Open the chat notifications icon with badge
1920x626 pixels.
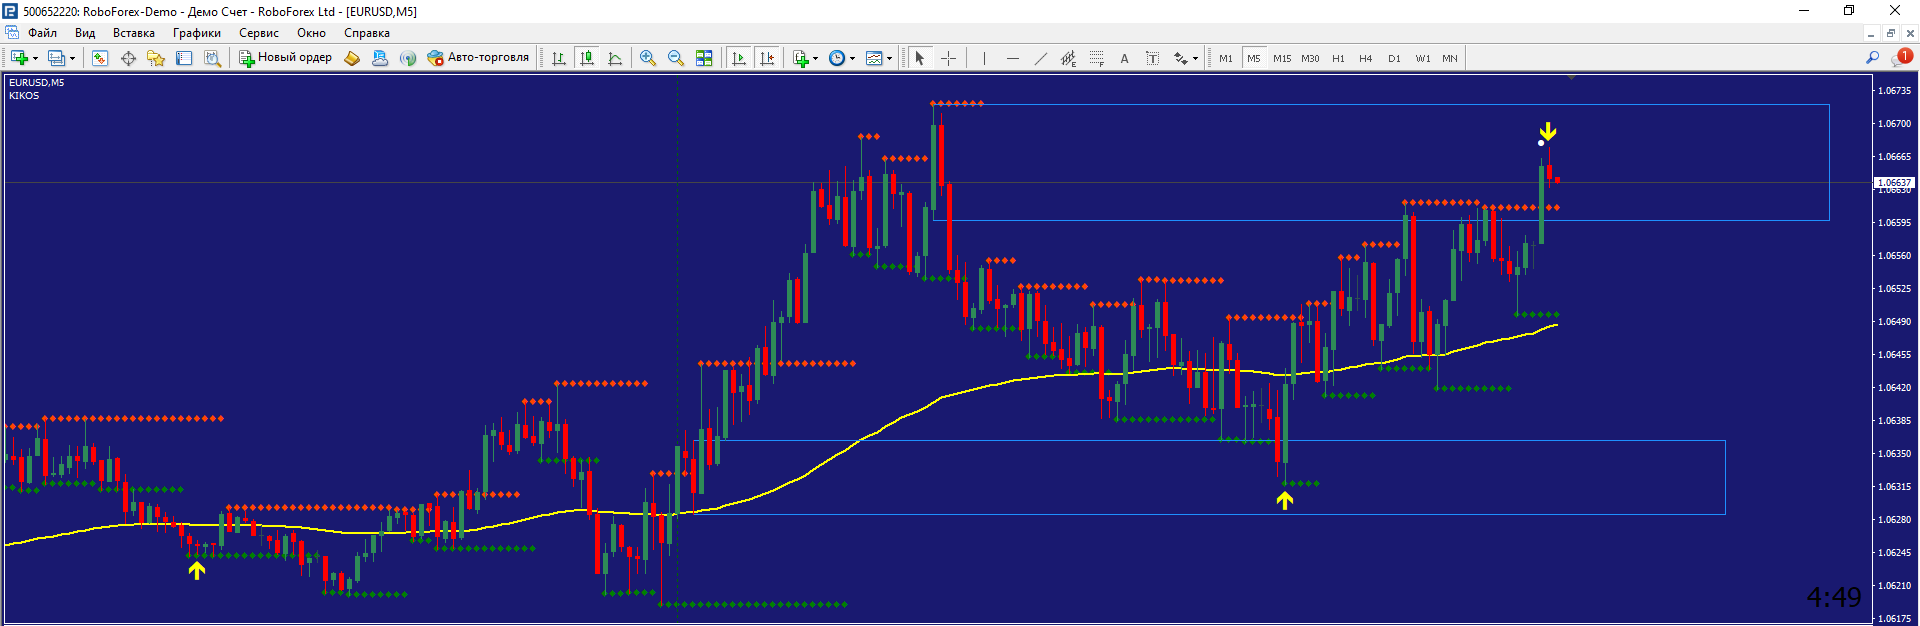pyautogui.click(x=1901, y=57)
